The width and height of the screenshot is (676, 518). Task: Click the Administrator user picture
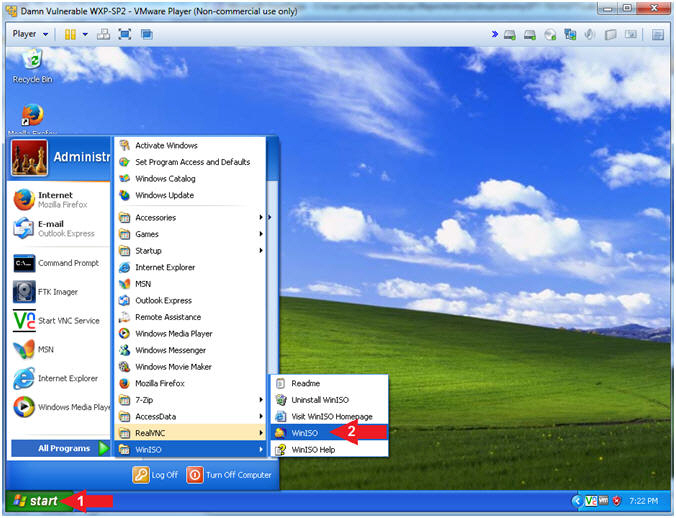[29, 158]
